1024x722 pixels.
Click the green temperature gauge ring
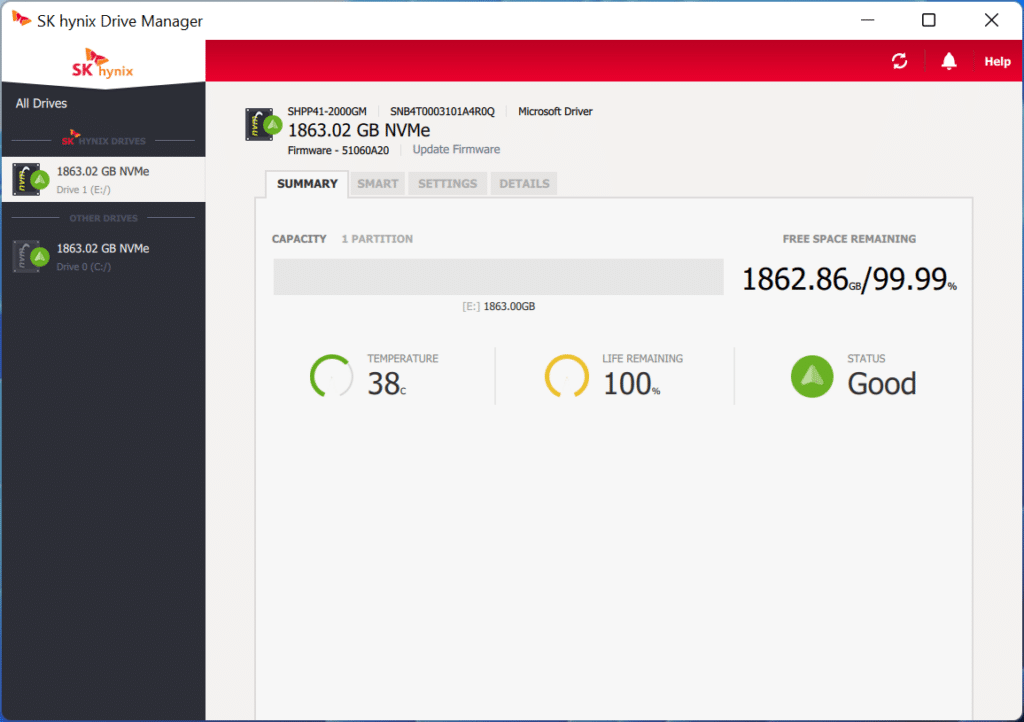point(331,376)
